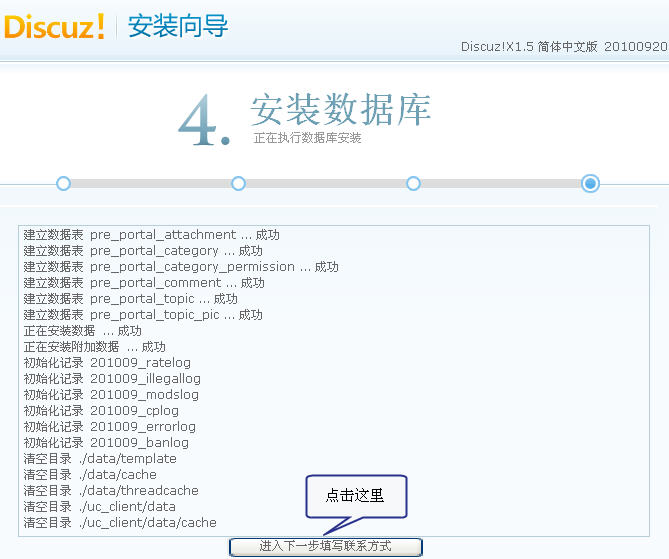
Task: Click the 201009_ratelog log line
Action: point(107,363)
